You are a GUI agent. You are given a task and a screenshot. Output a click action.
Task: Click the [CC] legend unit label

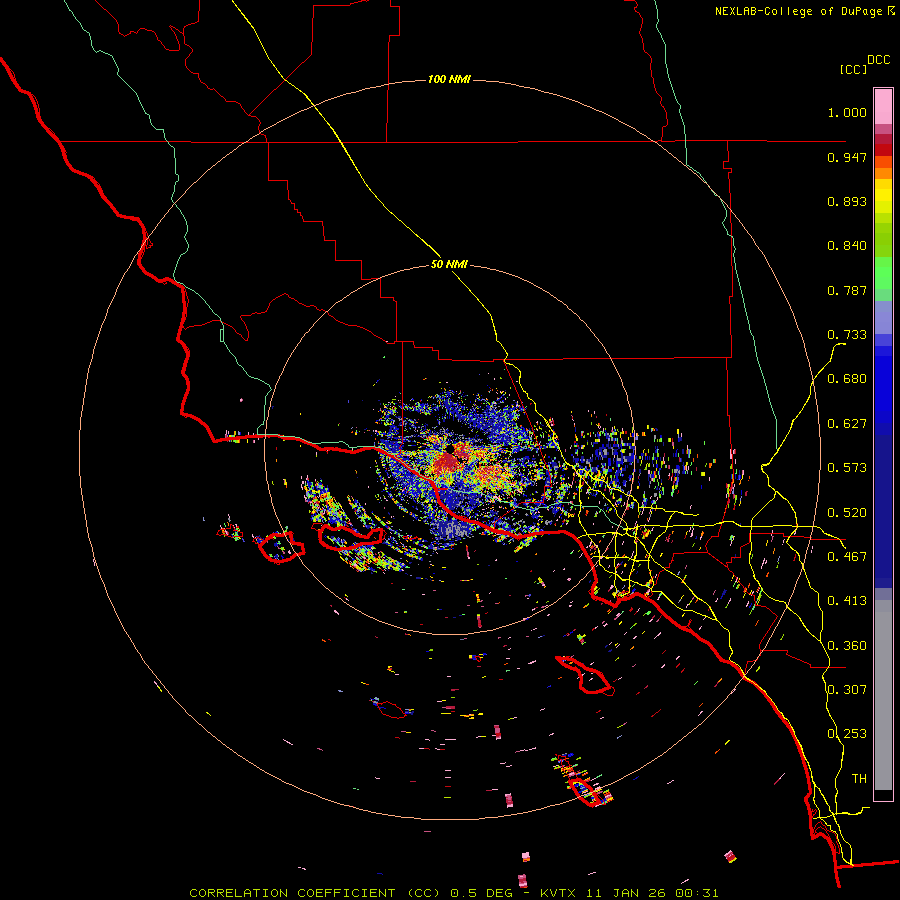853,69
